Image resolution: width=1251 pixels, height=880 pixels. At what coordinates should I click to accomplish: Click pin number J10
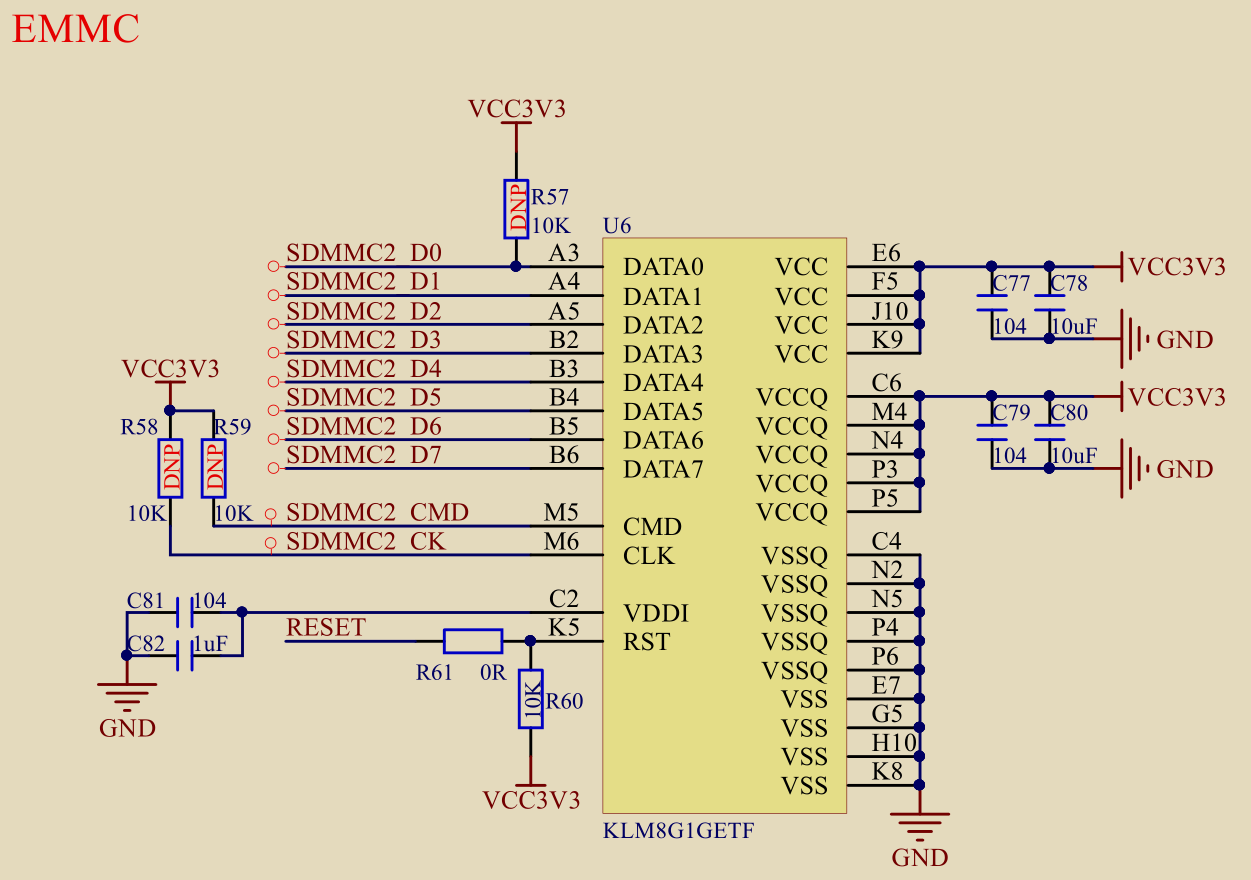(891, 311)
